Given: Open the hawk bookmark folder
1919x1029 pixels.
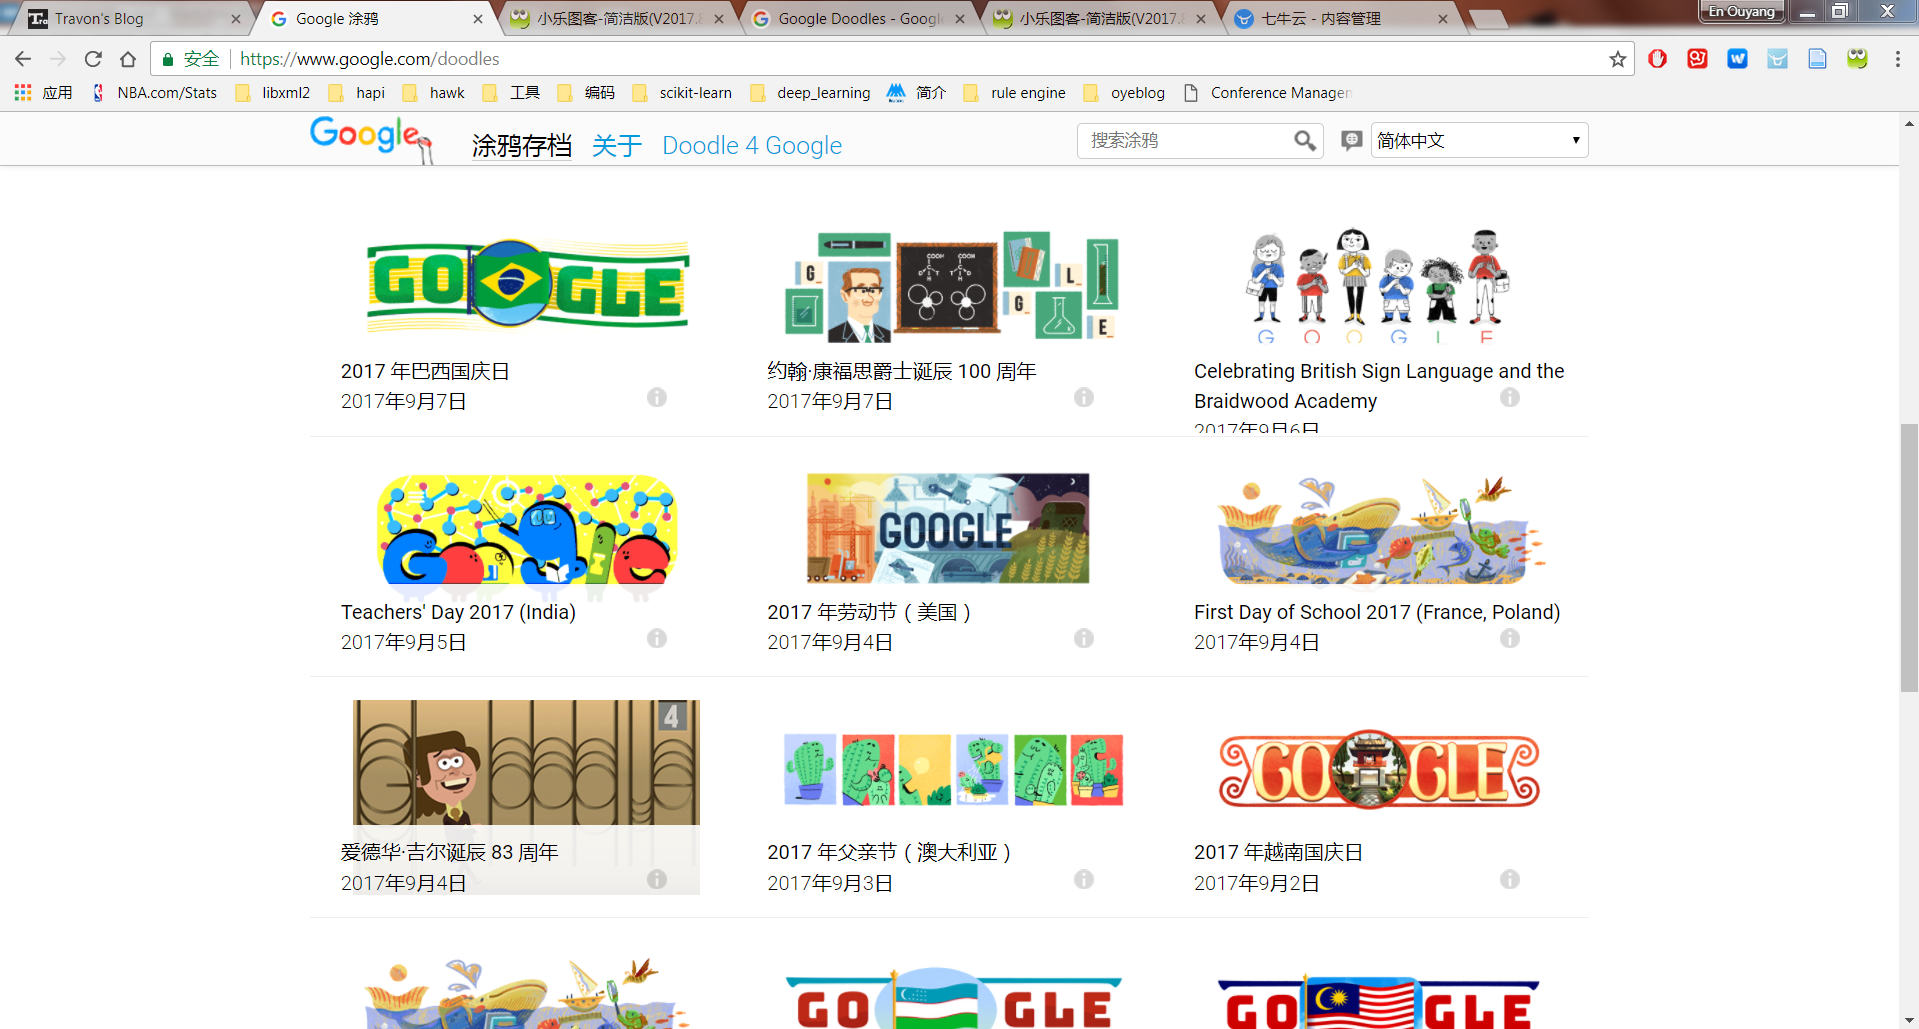Looking at the screenshot, I should point(434,93).
